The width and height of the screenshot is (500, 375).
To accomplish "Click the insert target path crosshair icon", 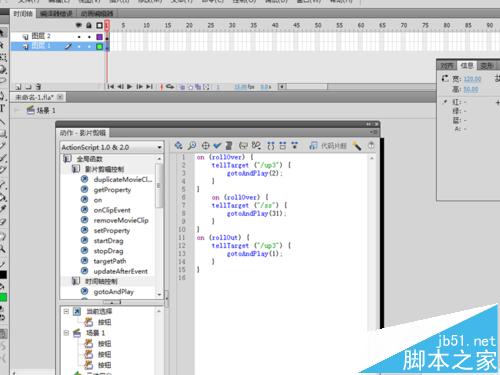I will pos(206,146).
